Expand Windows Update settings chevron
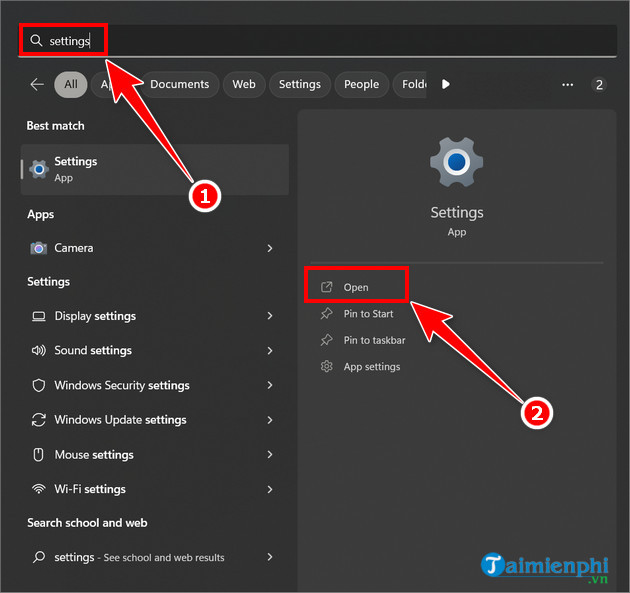This screenshot has width=630, height=593. coord(270,420)
